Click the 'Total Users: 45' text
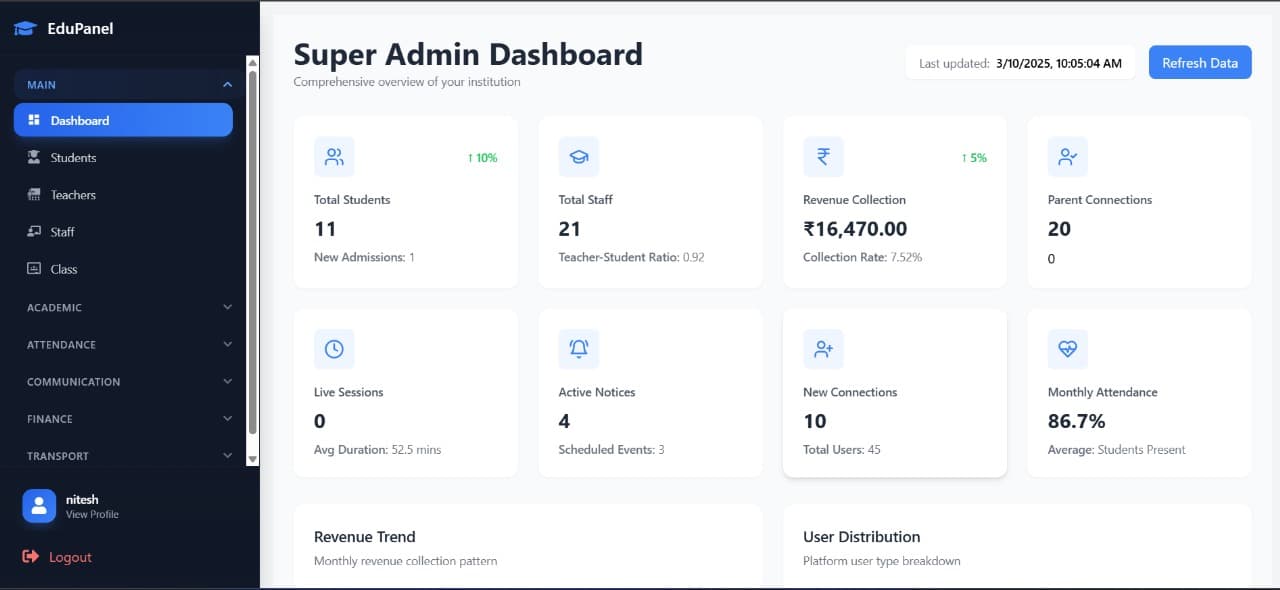Image resolution: width=1280 pixels, height=590 pixels. (842, 450)
